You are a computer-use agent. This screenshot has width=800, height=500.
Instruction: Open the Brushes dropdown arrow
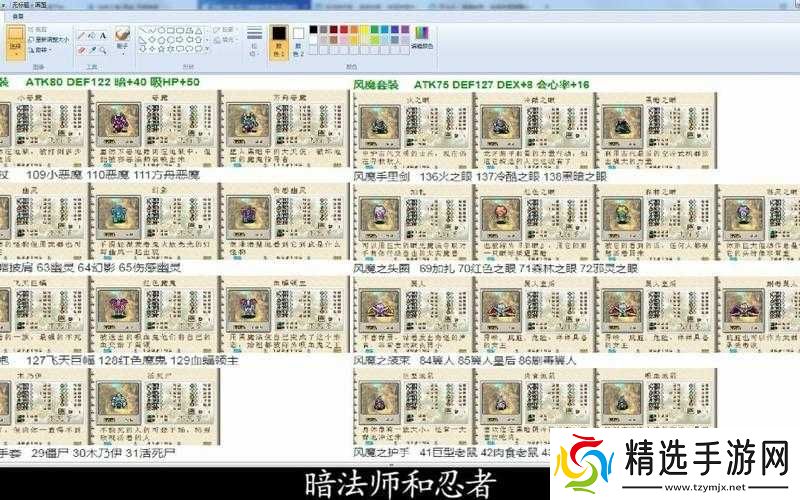point(122,52)
